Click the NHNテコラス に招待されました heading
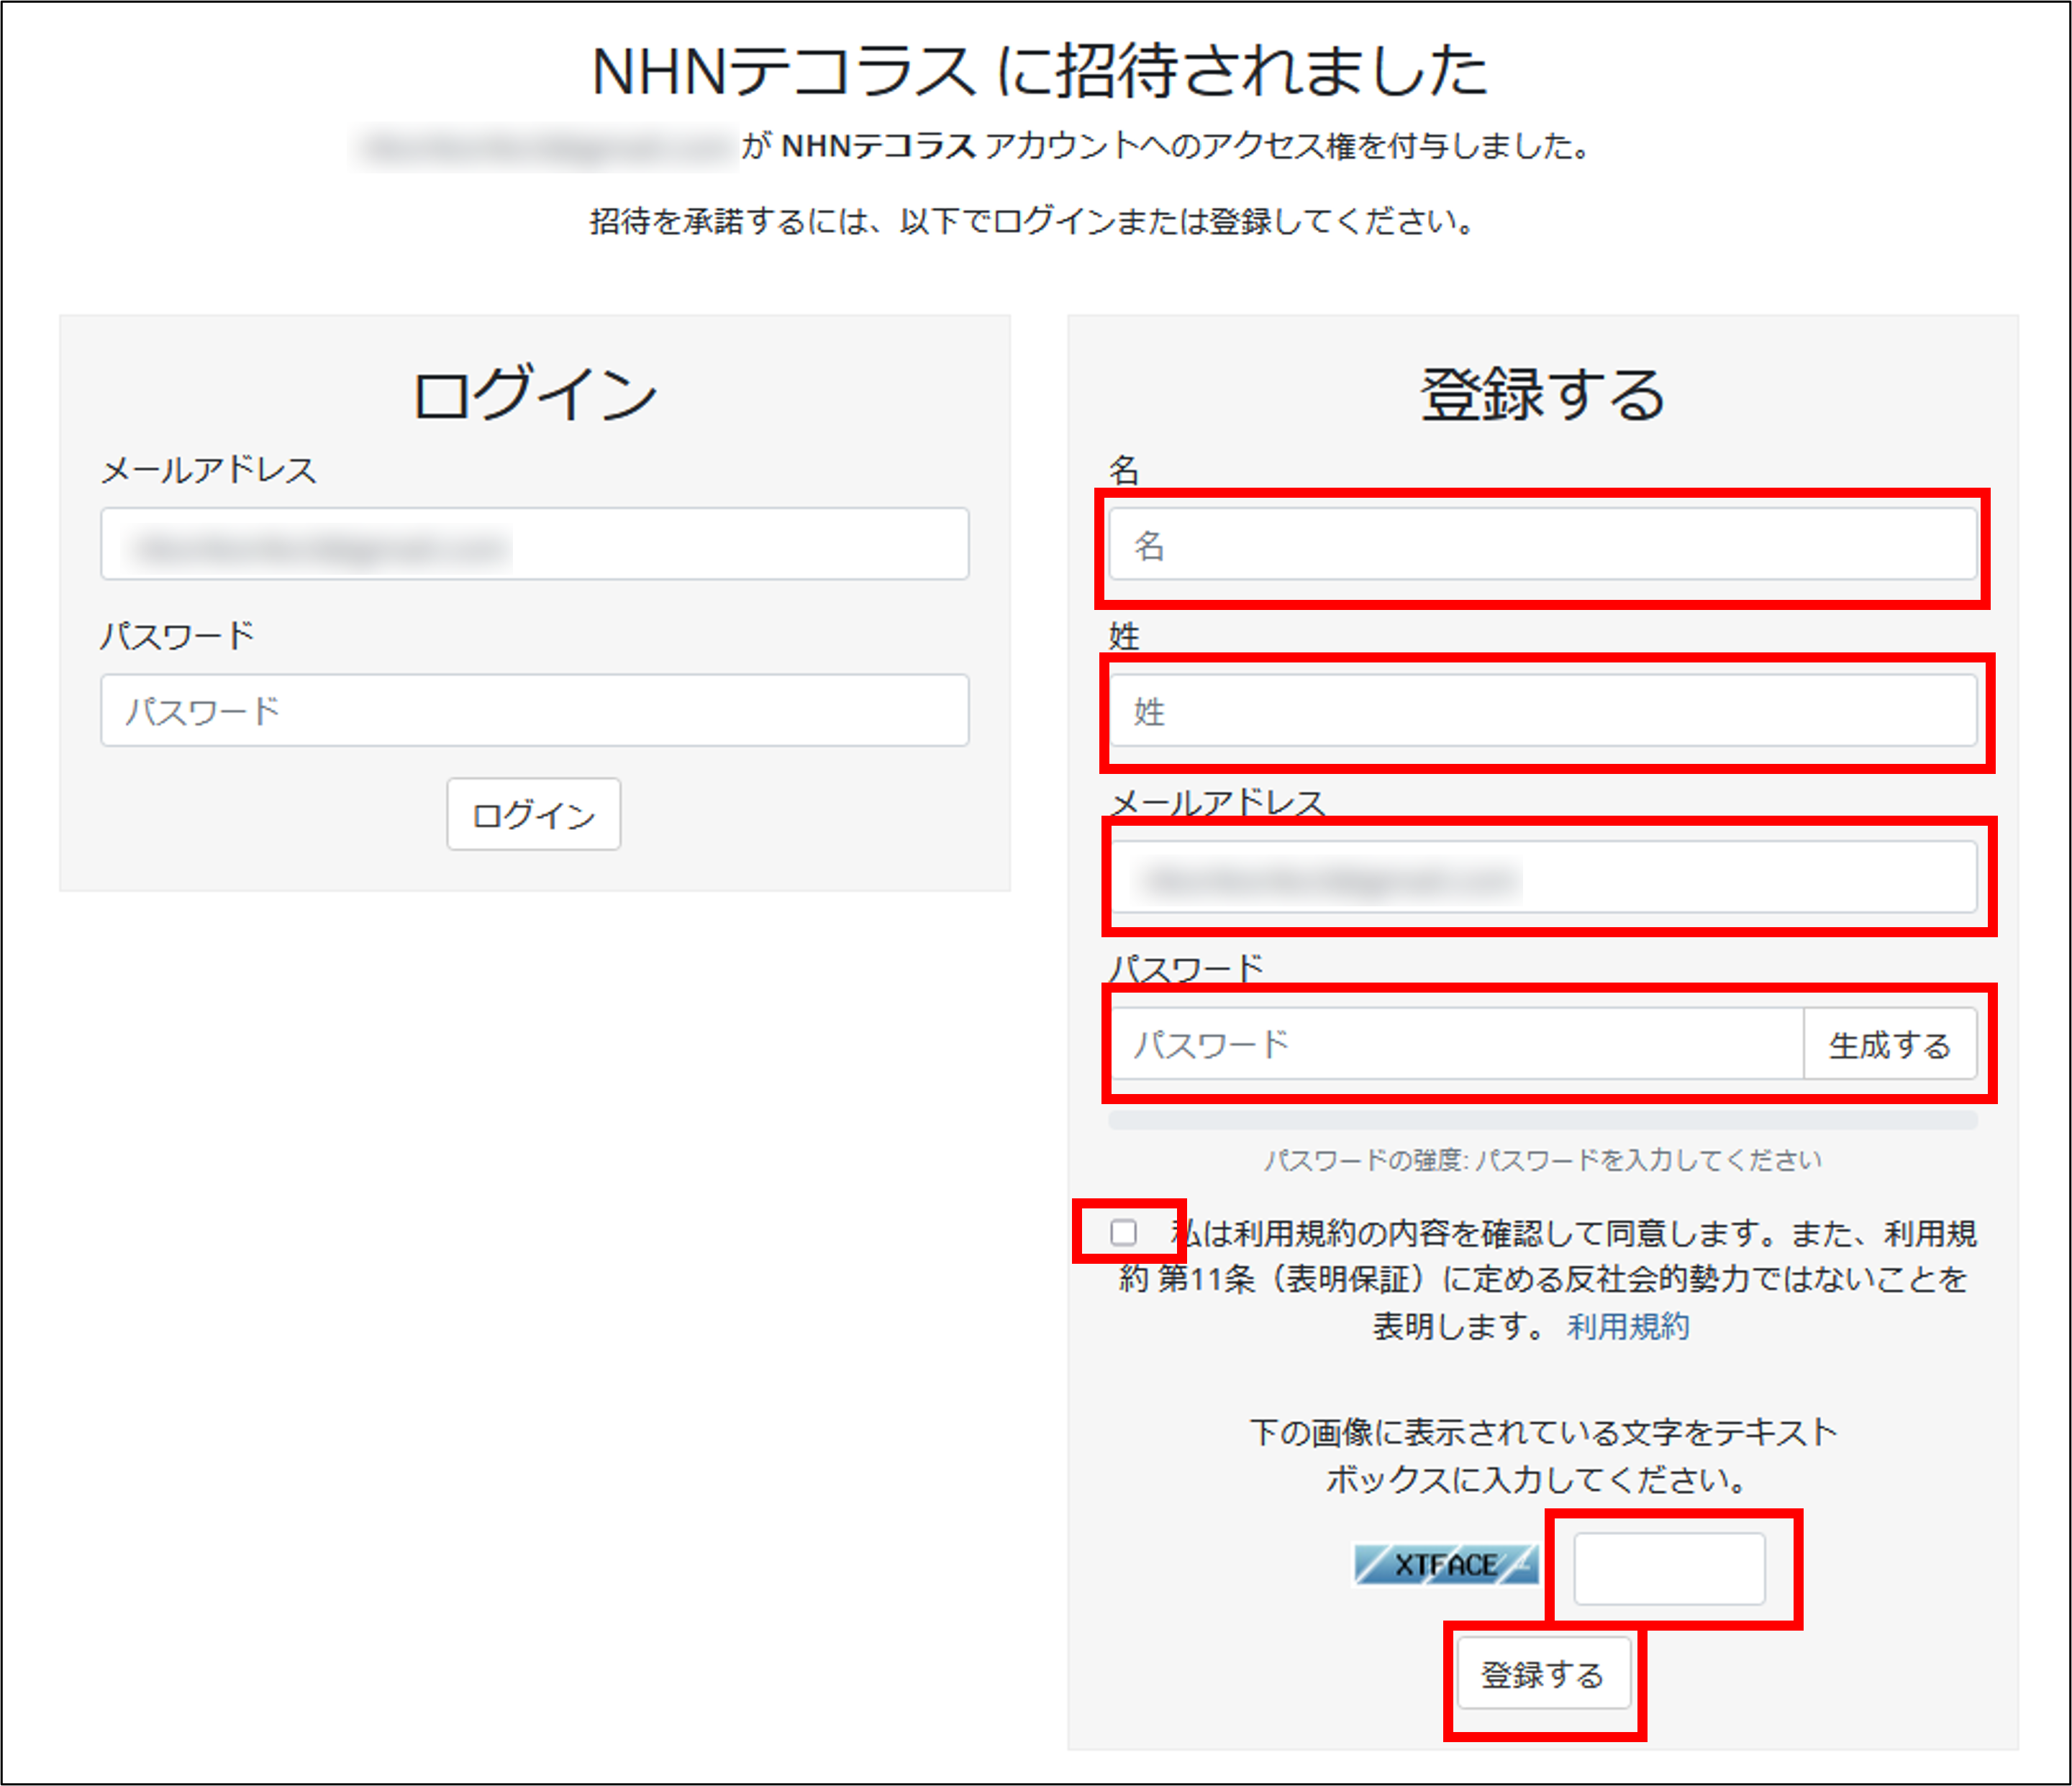The image size is (2072, 1786). (x=1039, y=71)
